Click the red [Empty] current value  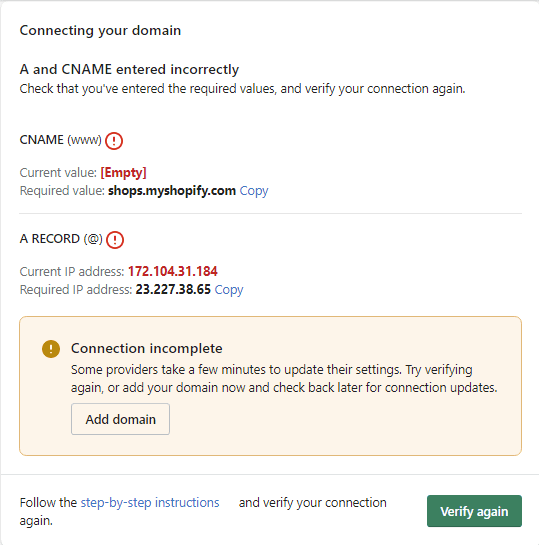tap(123, 173)
